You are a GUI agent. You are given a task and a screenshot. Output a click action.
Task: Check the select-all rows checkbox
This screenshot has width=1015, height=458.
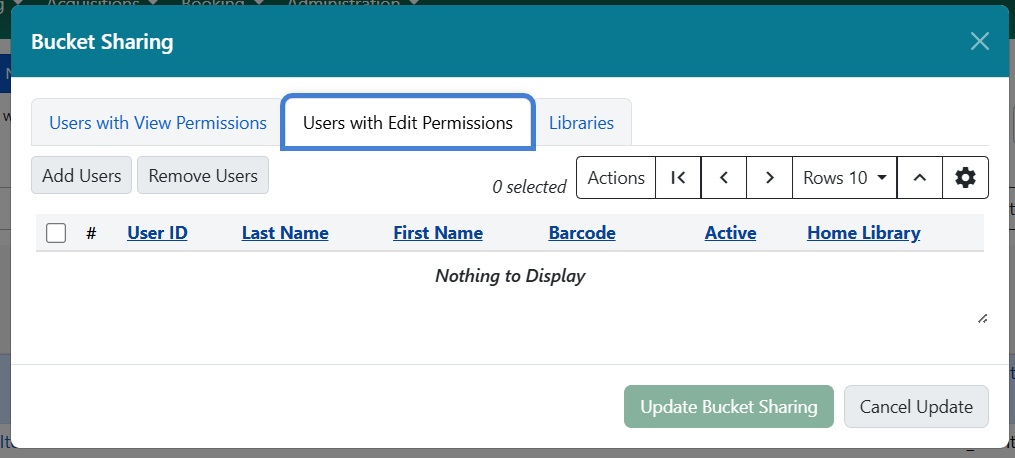pos(56,233)
